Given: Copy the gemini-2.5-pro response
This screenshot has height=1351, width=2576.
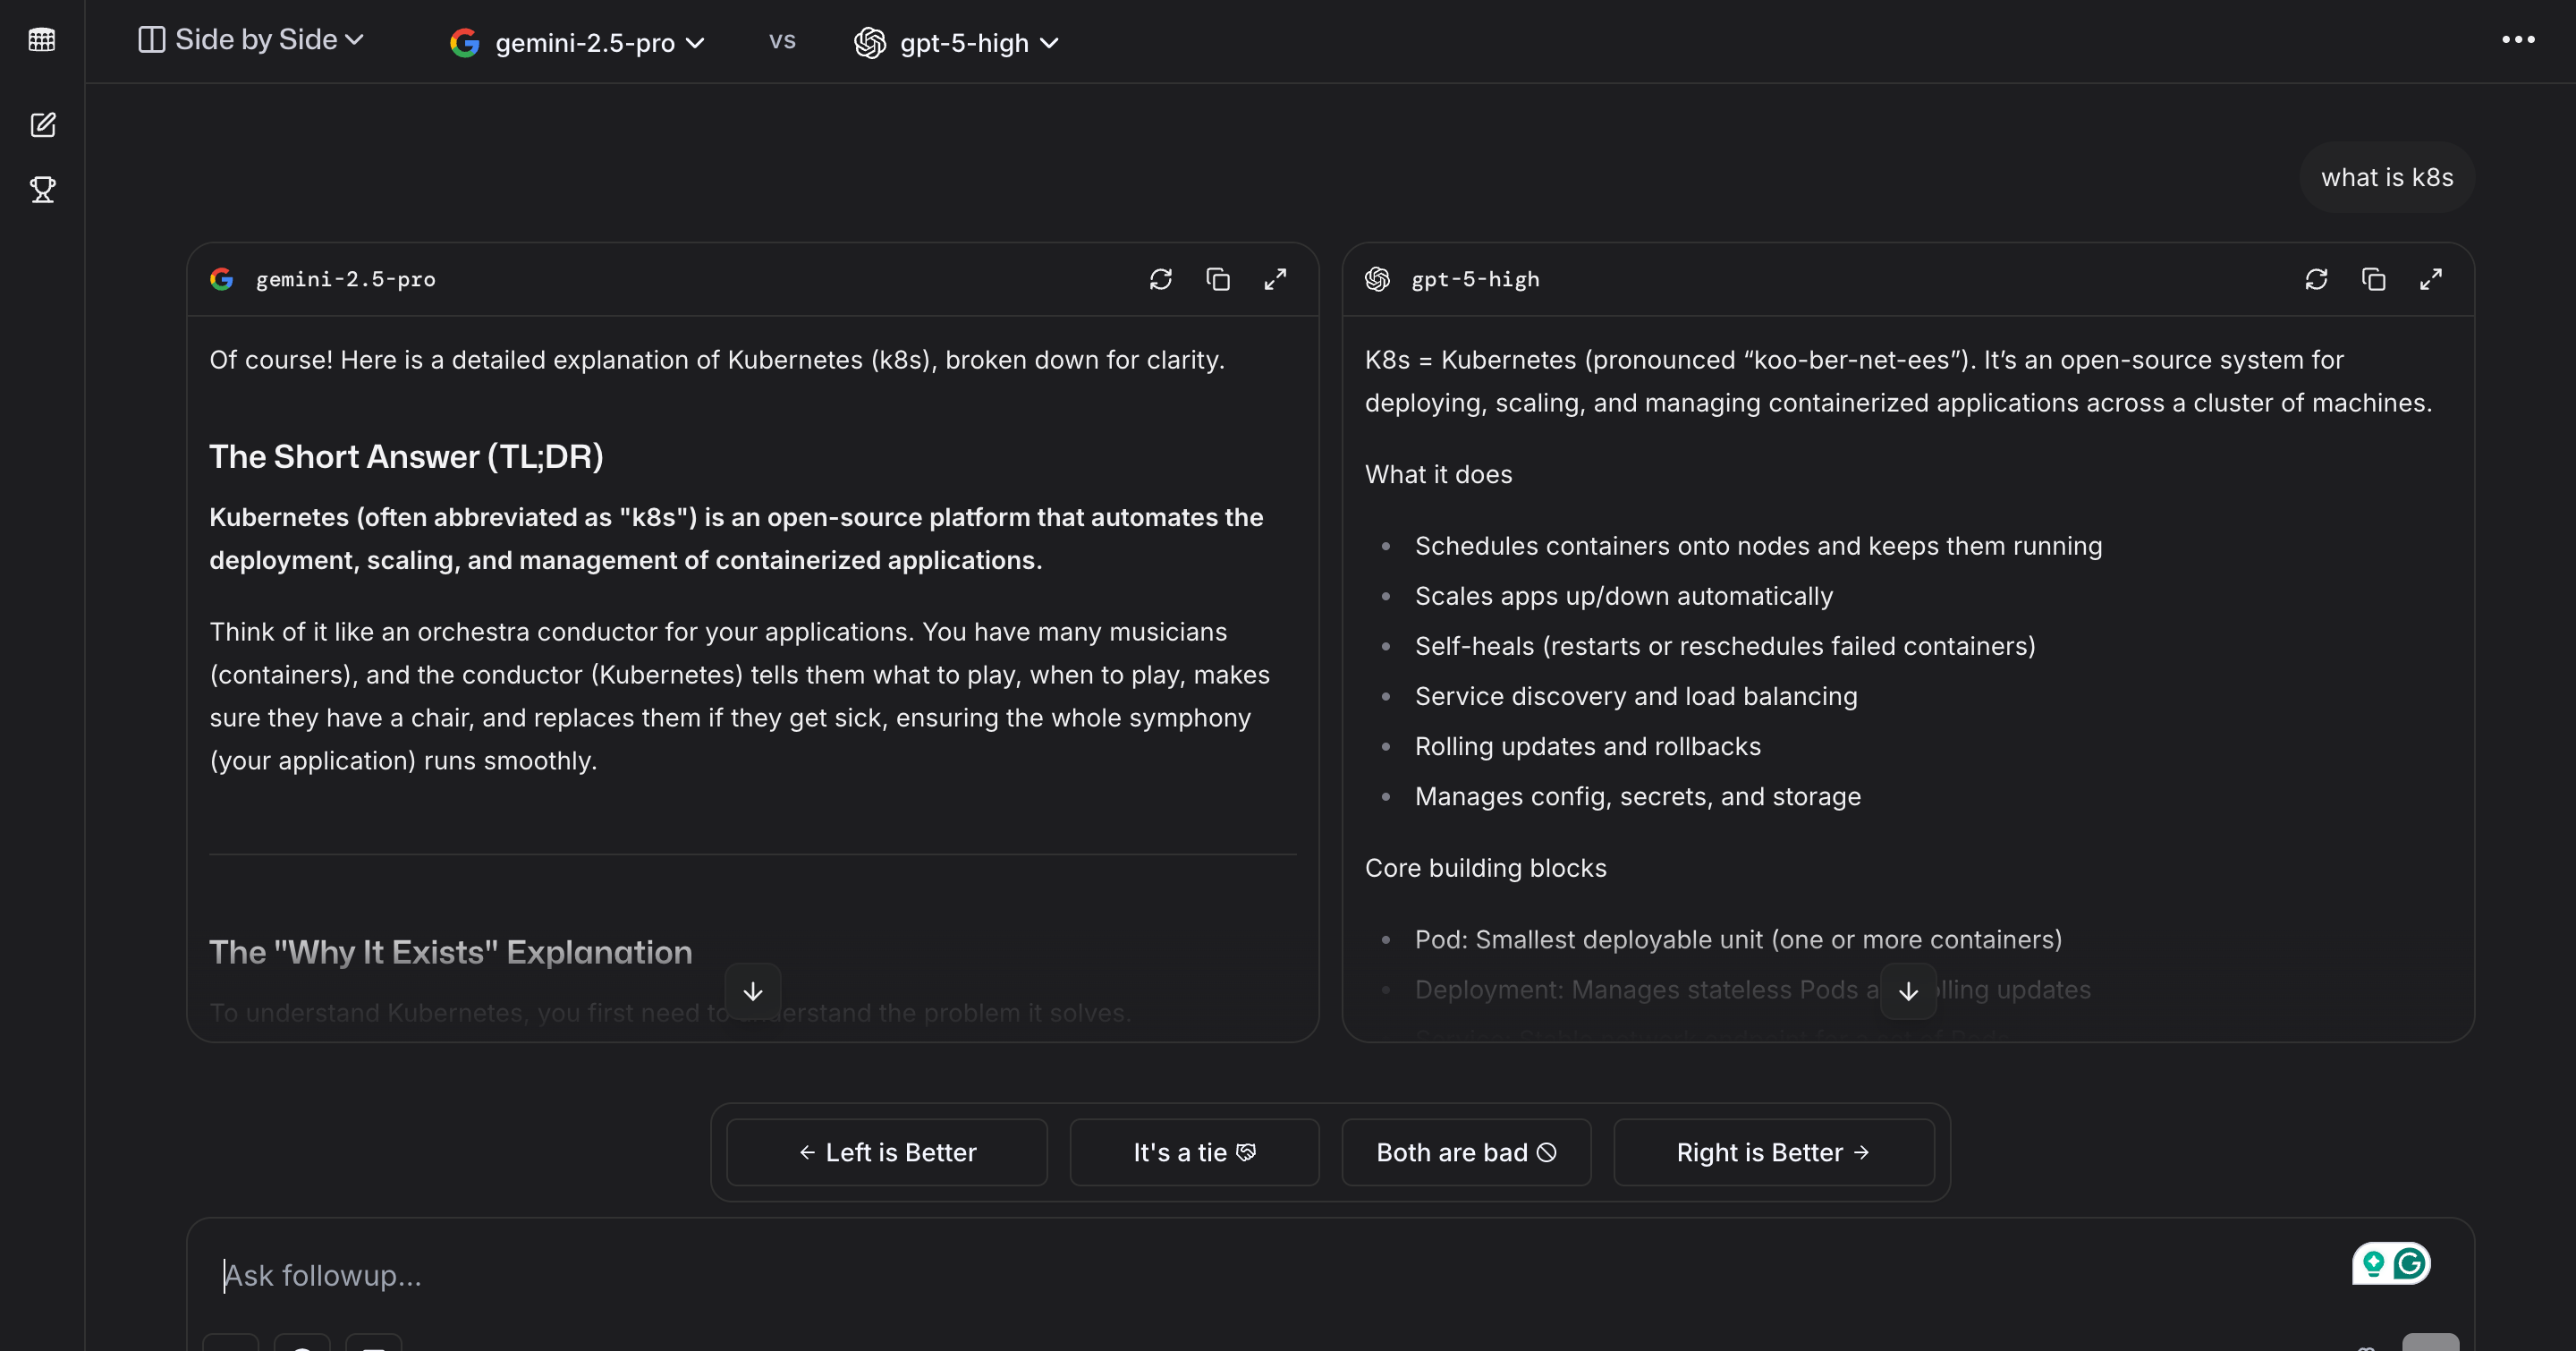Looking at the screenshot, I should pos(1217,279).
